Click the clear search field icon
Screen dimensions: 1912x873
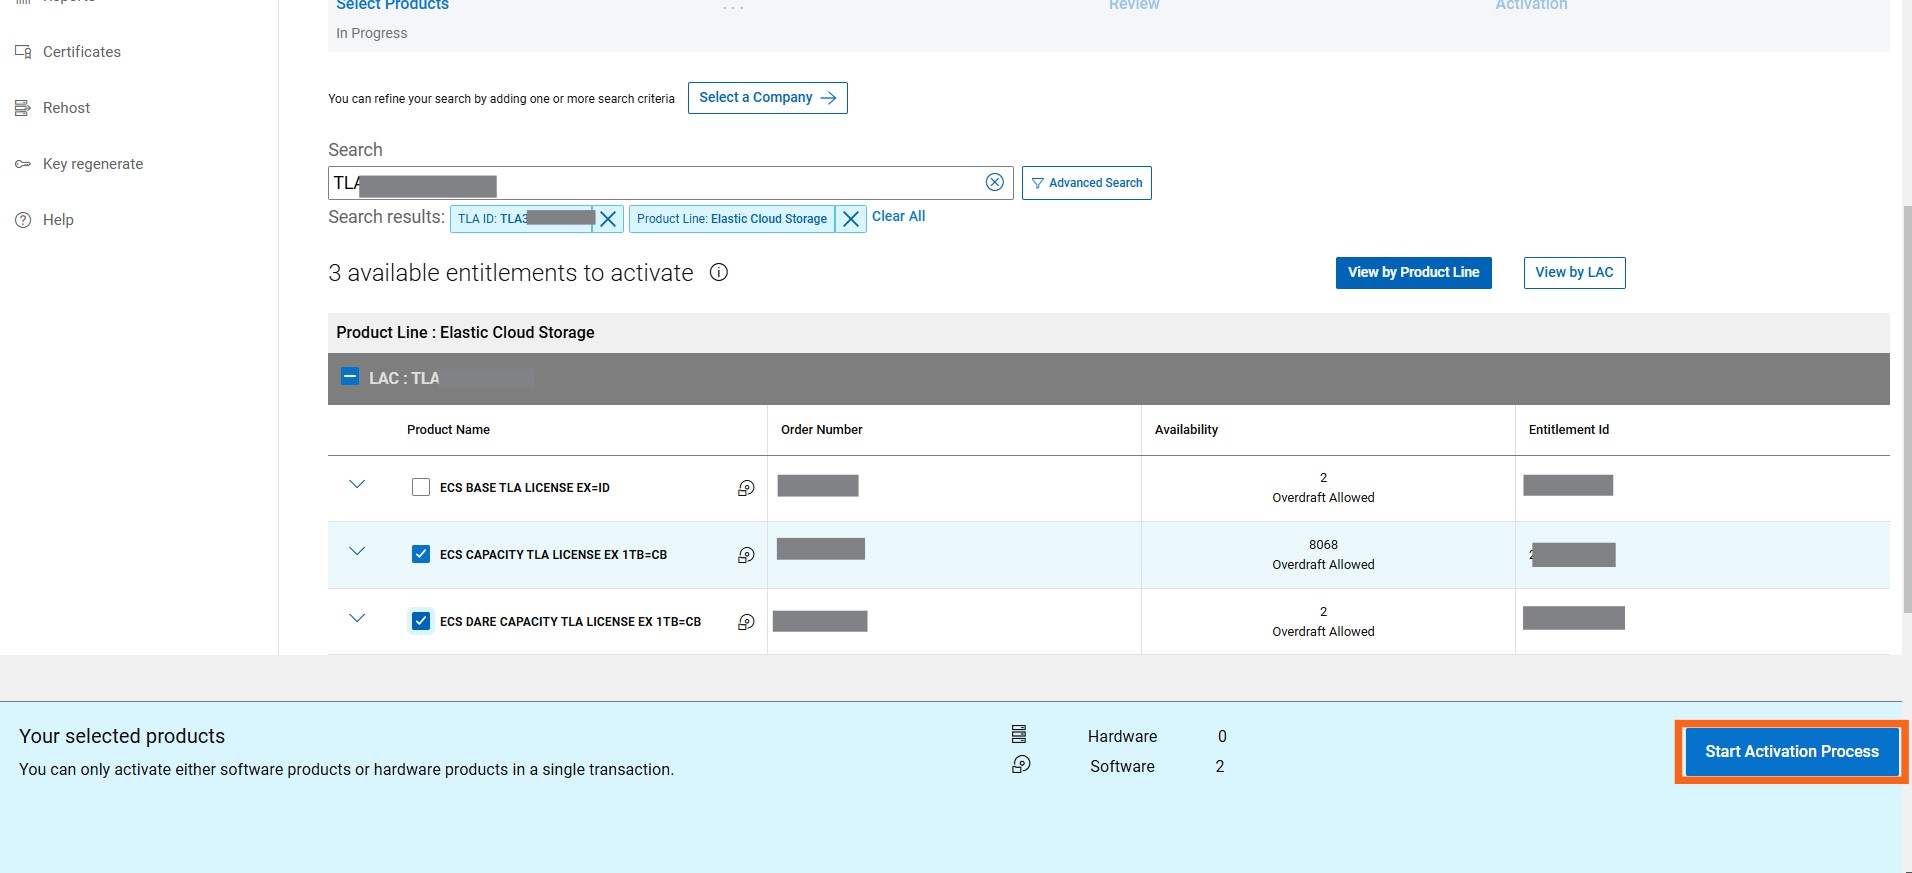pos(994,182)
